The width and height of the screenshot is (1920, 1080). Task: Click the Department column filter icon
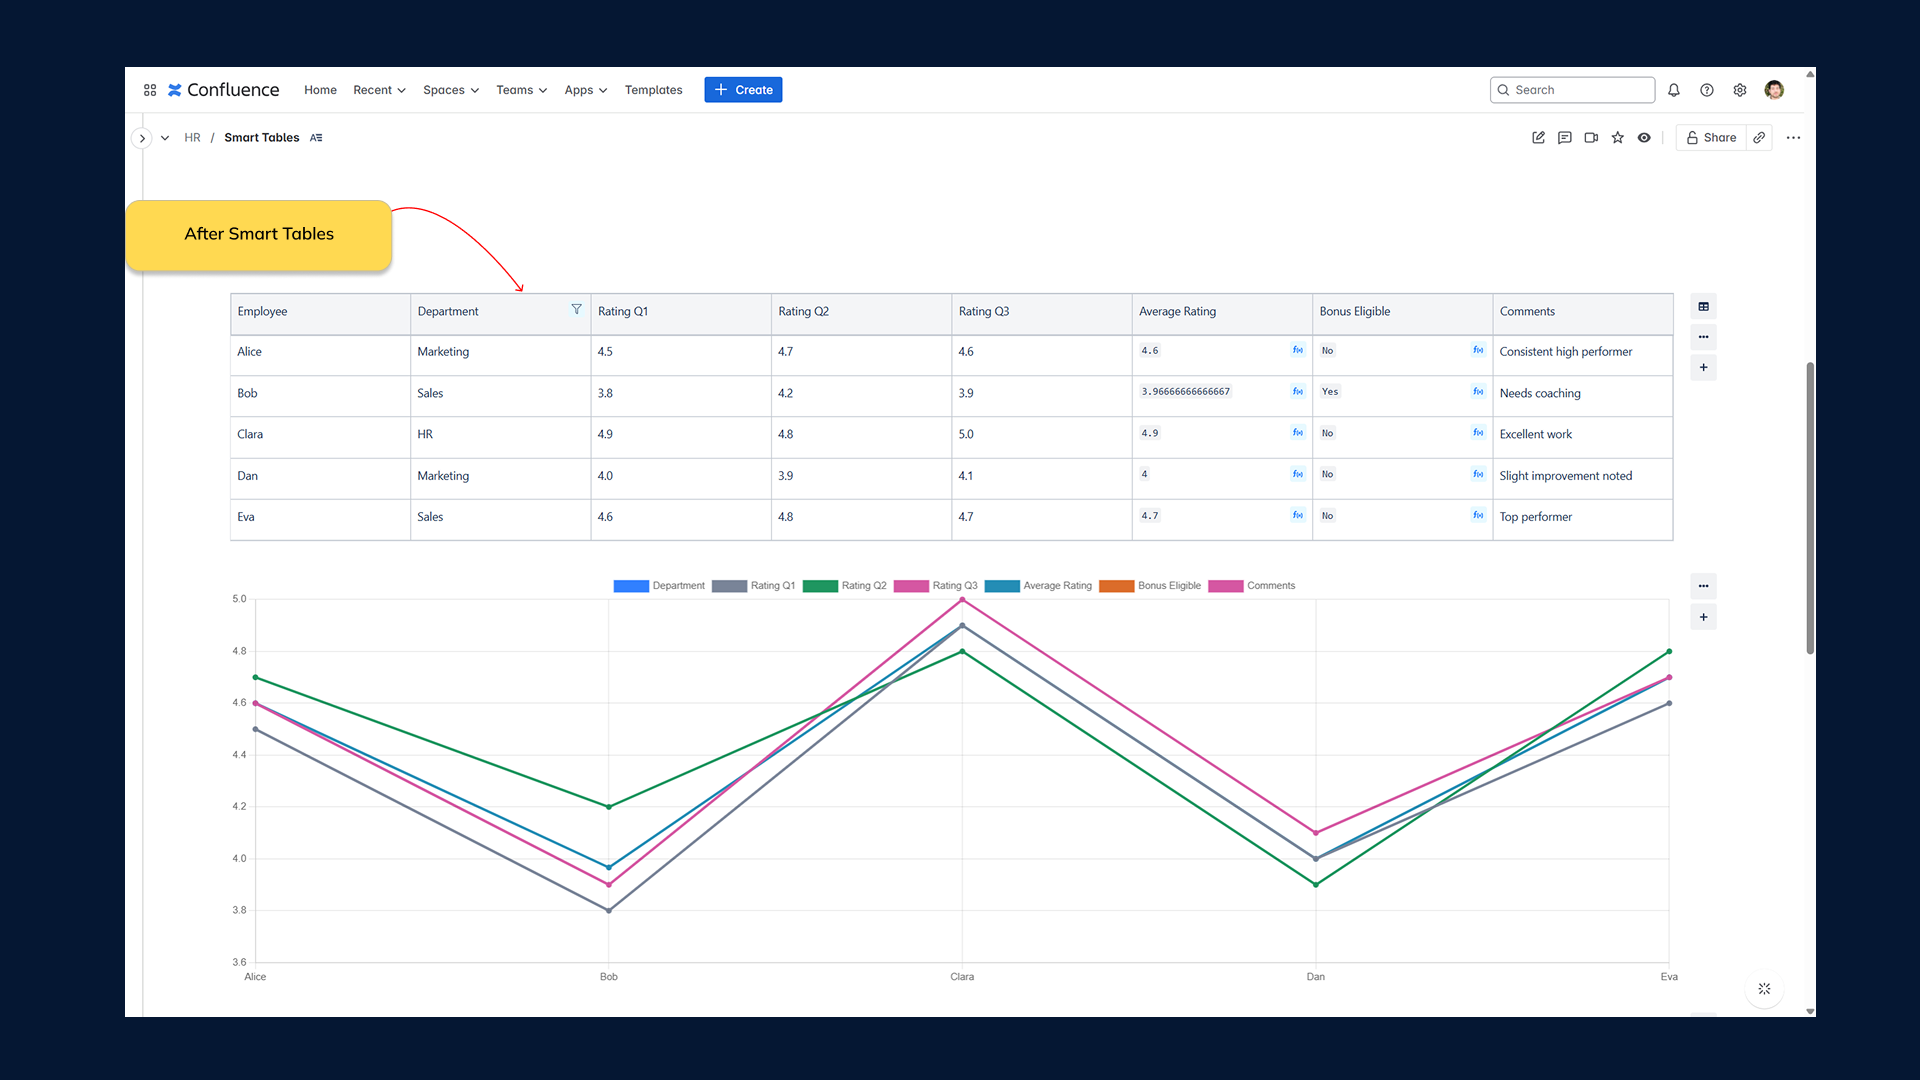pos(577,310)
